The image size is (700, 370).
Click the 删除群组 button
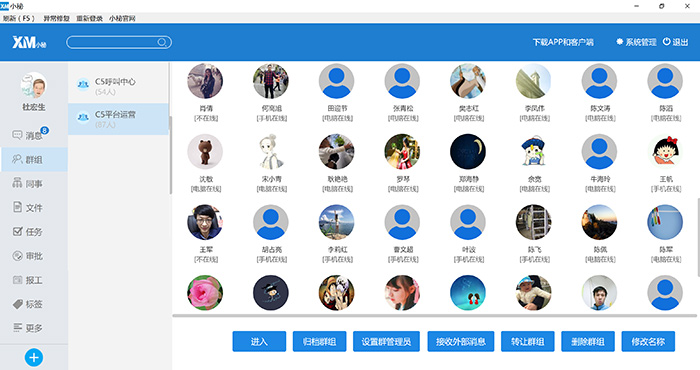[588, 341]
